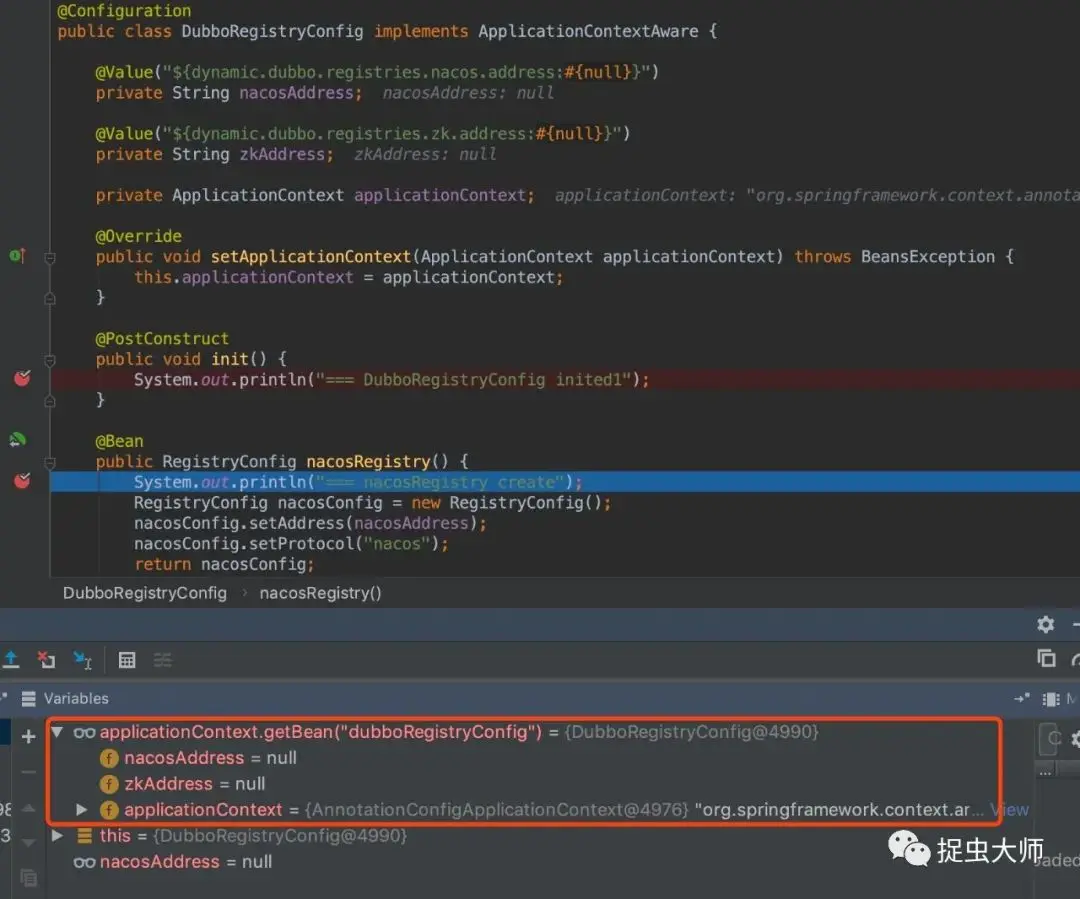Collapse the init method using its fold marker
Screen dimensions: 1080x899
(50, 360)
